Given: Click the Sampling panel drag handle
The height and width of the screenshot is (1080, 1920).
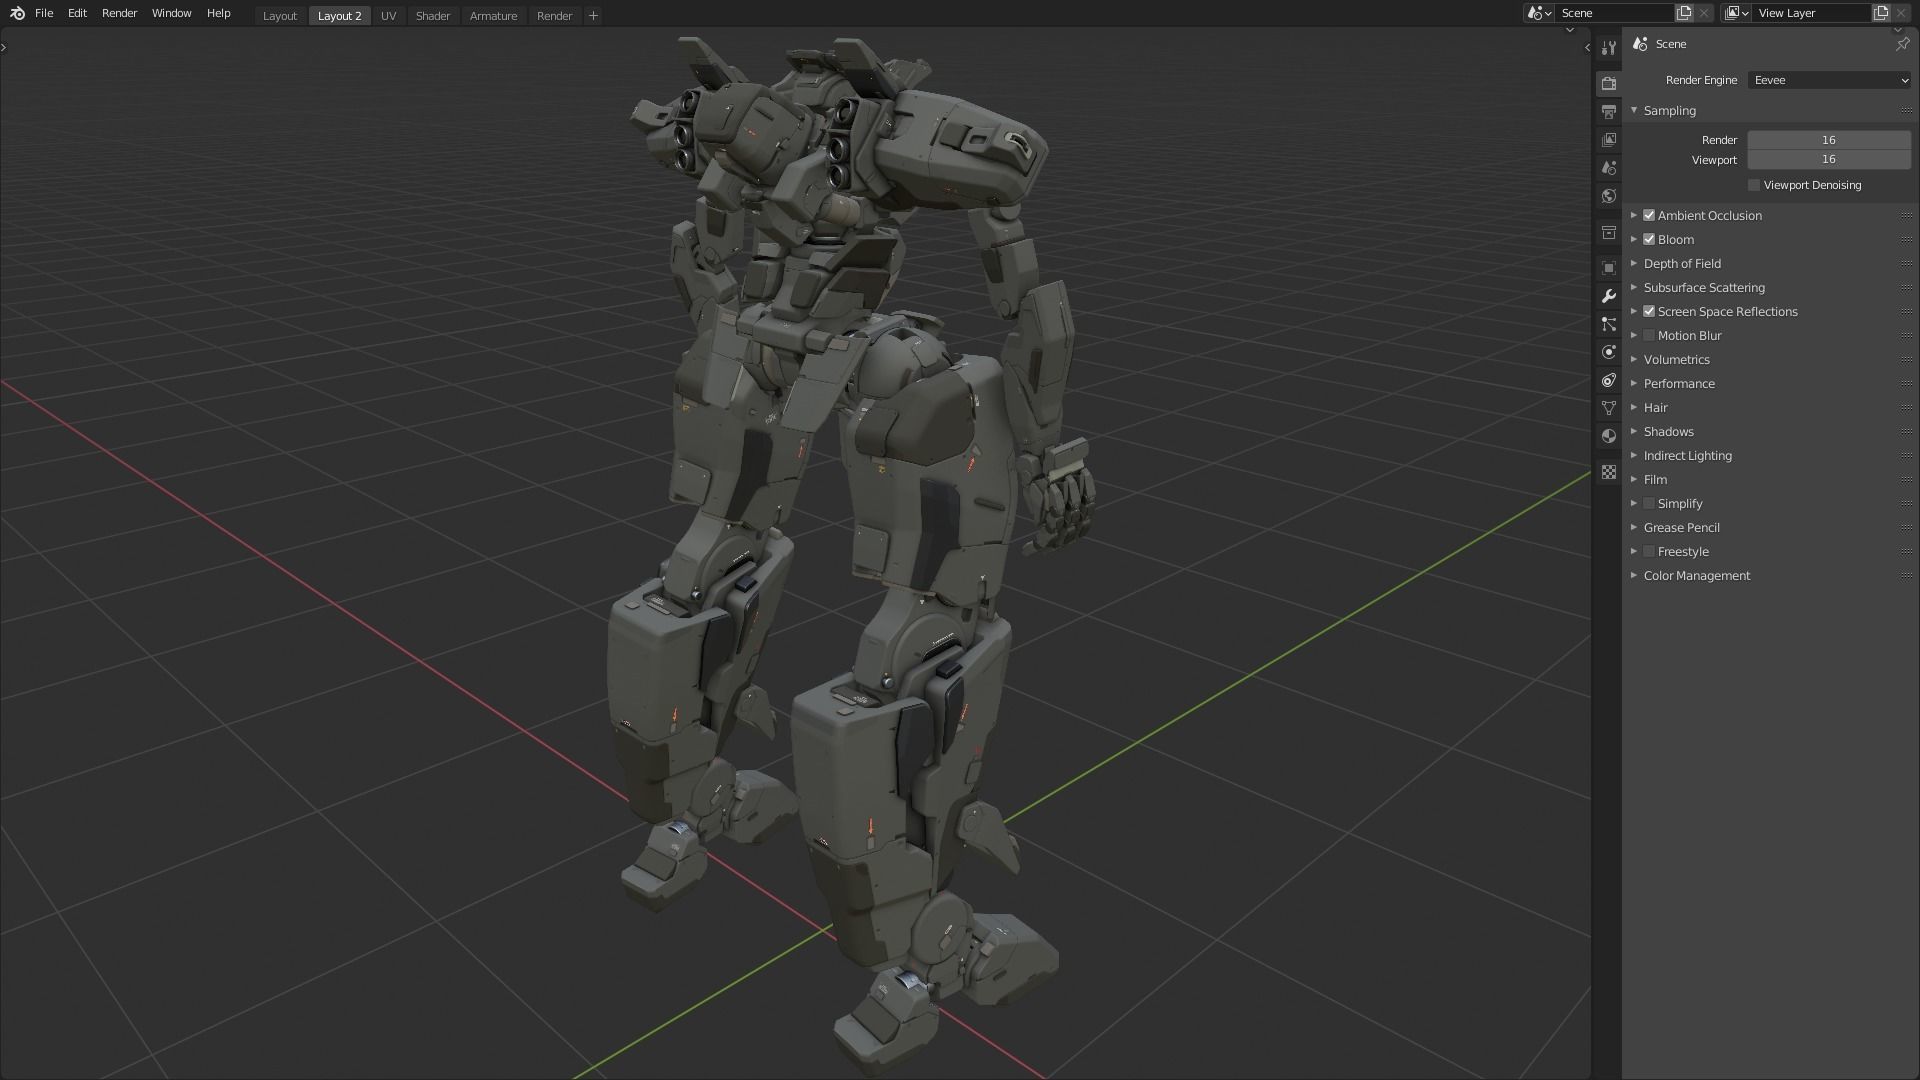Looking at the screenshot, I should pos(1906,111).
